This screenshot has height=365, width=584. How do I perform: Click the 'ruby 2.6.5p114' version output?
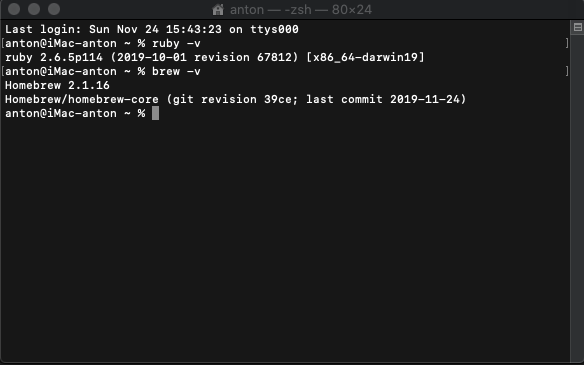coord(54,58)
